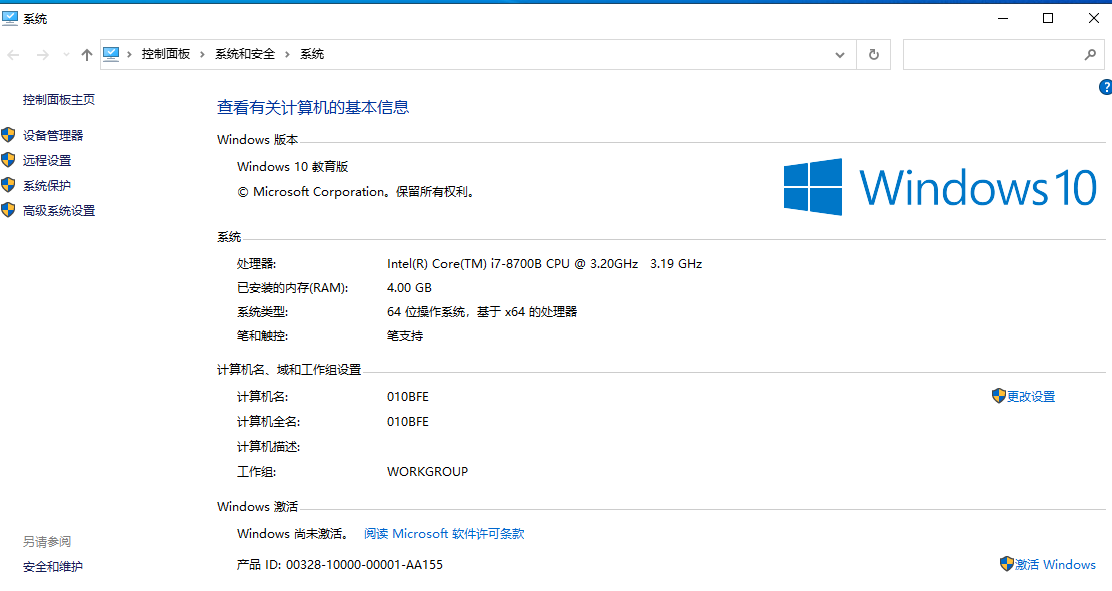Click the 查看有关计算机的基本信息 heading

pos(313,107)
